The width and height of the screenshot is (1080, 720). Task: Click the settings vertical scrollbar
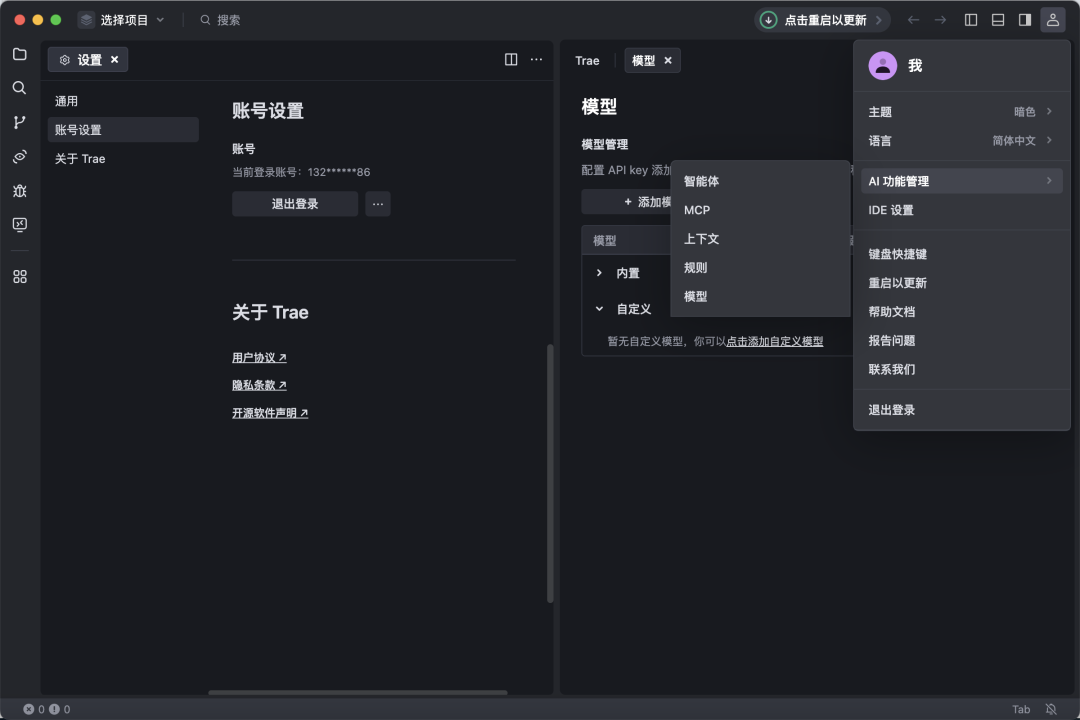coord(550,473)
